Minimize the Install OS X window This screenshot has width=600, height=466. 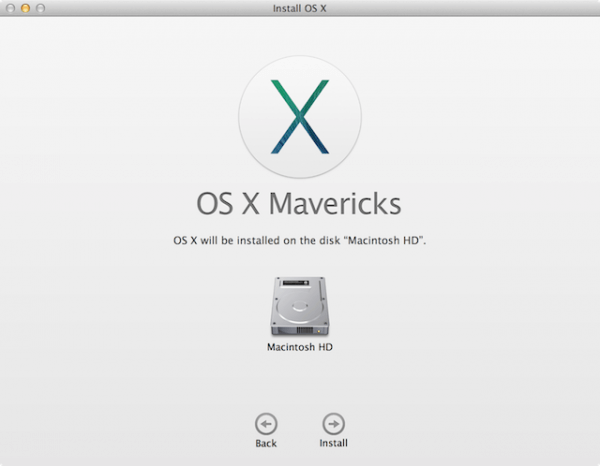point(25,8)
